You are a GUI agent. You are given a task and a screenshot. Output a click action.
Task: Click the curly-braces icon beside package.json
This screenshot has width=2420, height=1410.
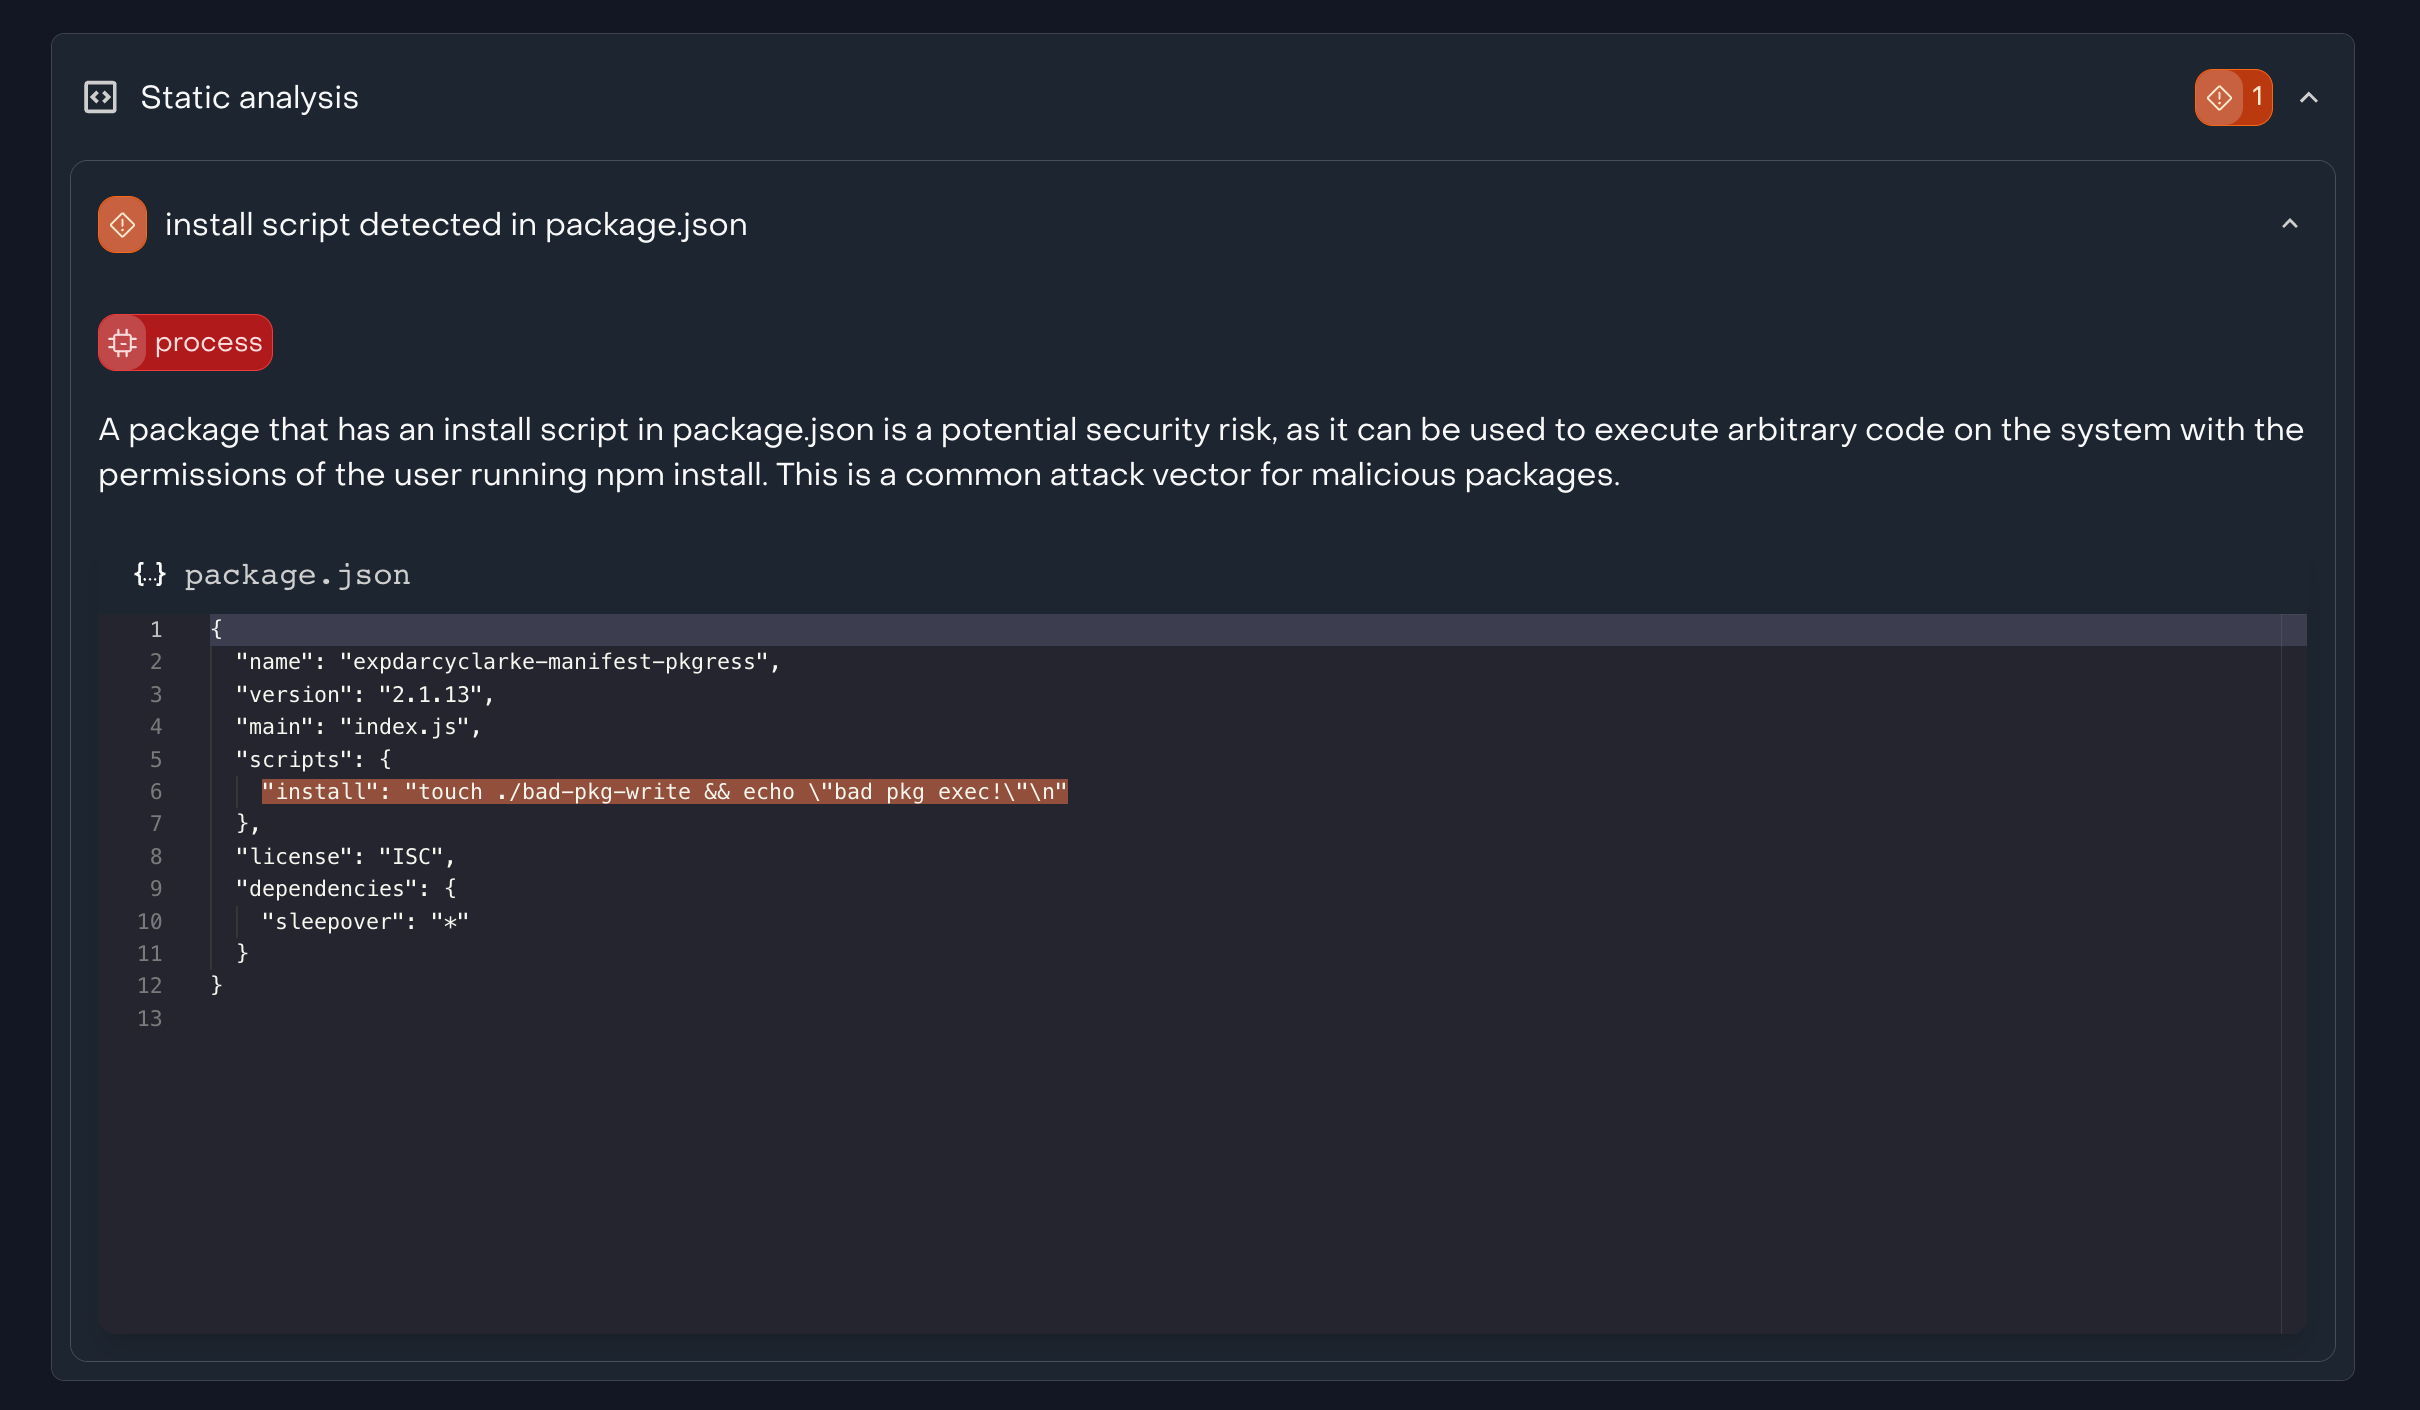148,575
